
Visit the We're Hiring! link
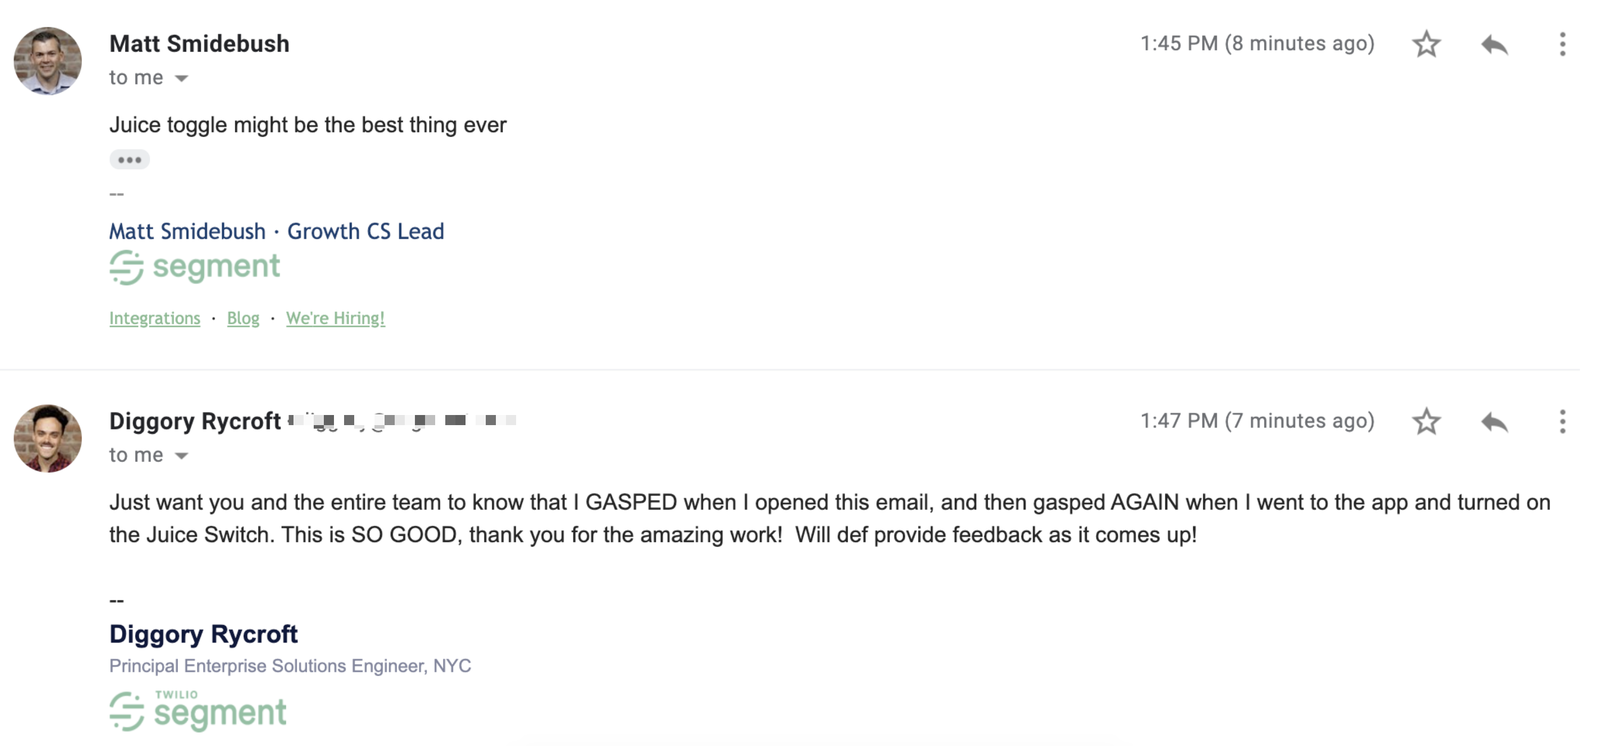coord(335,318)
